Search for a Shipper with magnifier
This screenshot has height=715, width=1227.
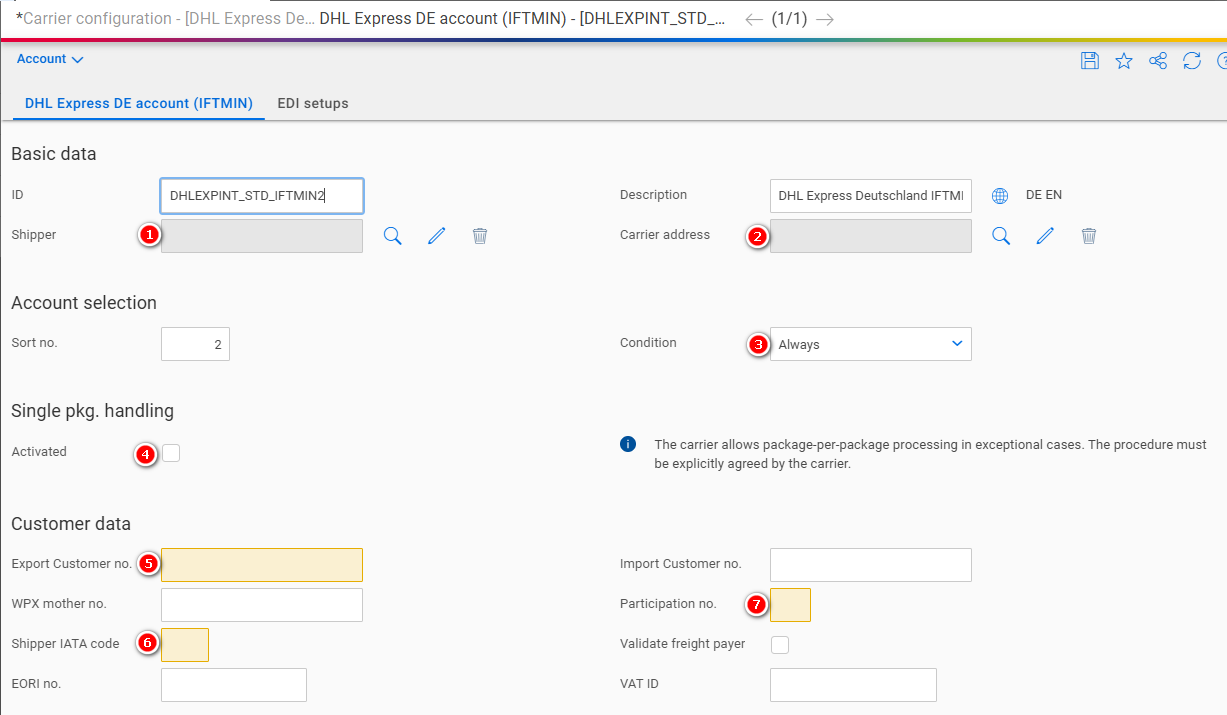[393, 236]
